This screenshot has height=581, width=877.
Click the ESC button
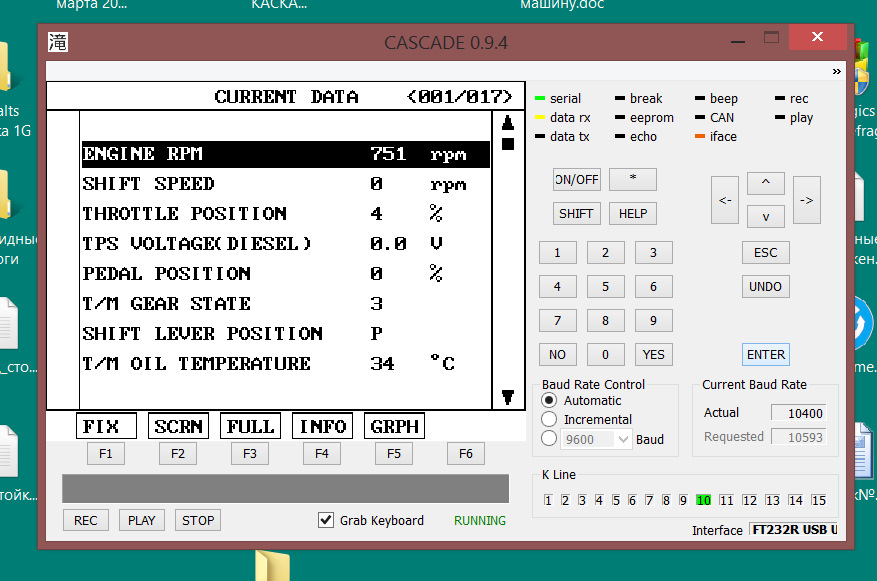click(x=766, y=253)
